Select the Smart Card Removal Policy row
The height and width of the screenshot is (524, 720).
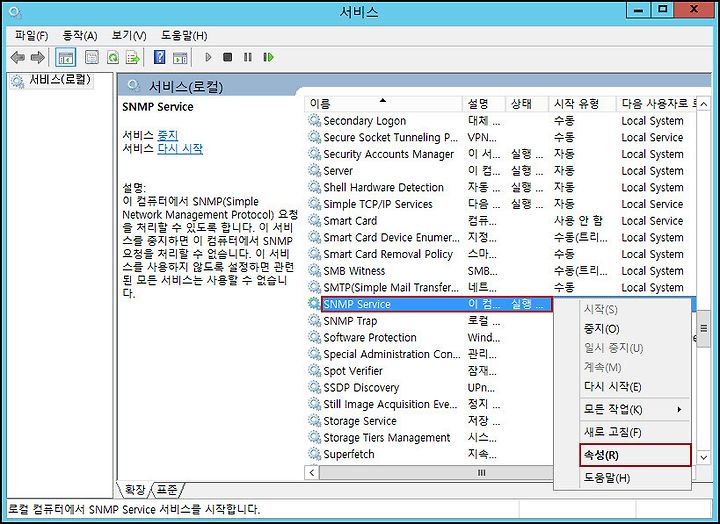click(x=501, y=254)
